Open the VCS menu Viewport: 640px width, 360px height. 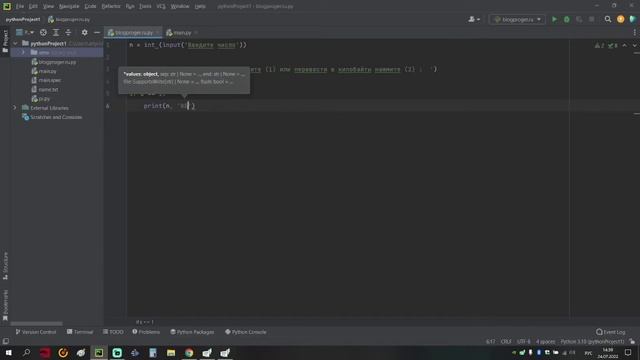pyautogui.click(x=161, y=6)
